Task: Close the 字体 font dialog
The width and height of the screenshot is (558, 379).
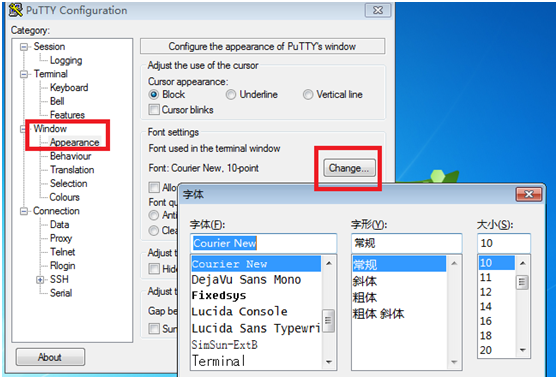Action: pyautogui.click(x=529, y=194)
